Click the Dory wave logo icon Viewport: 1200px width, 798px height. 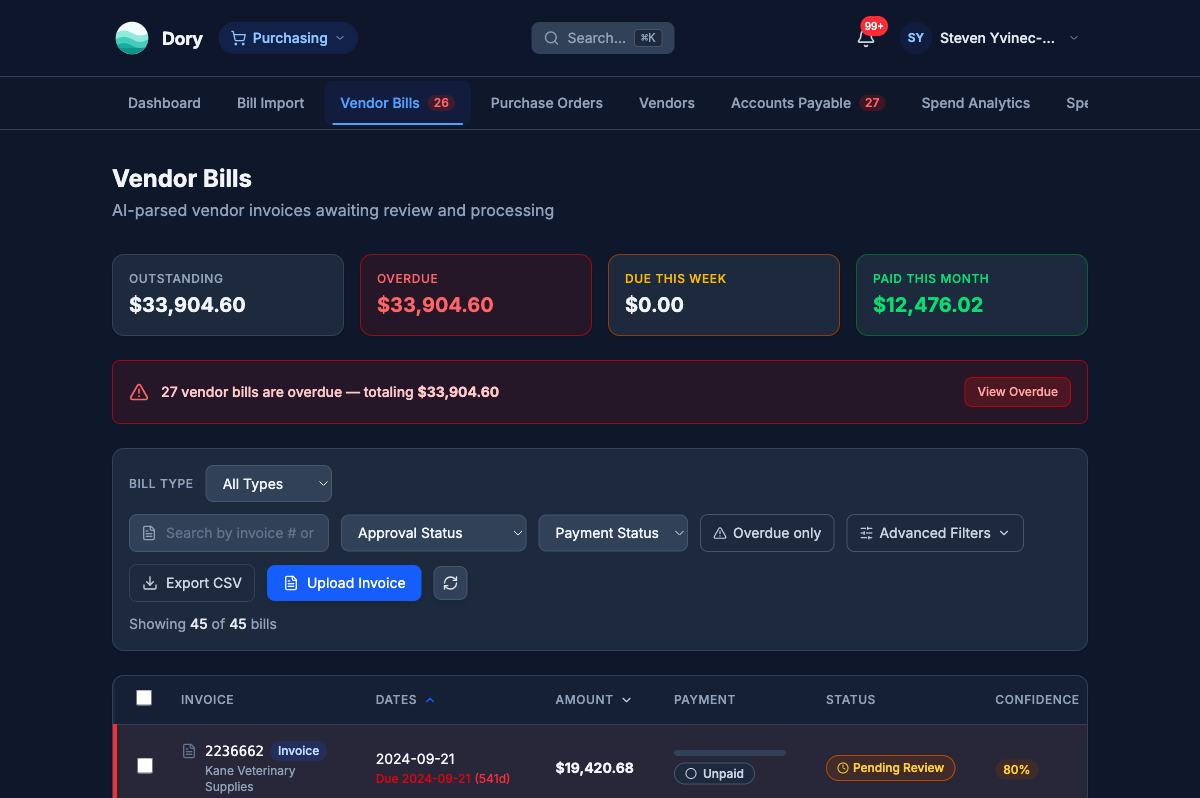[x=132, y=38]
